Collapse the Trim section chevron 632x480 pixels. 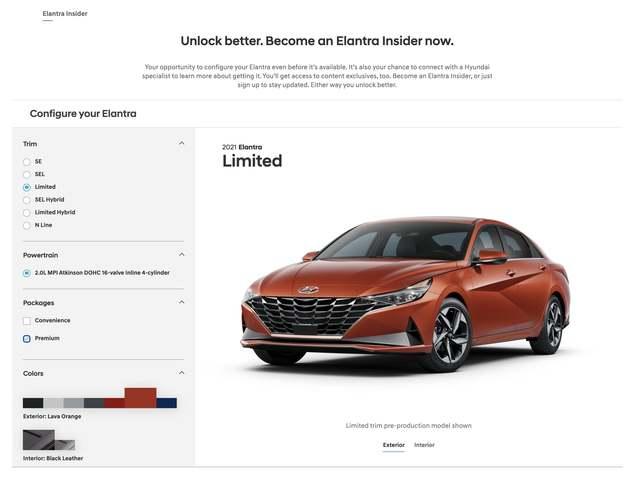coord(181,143)
